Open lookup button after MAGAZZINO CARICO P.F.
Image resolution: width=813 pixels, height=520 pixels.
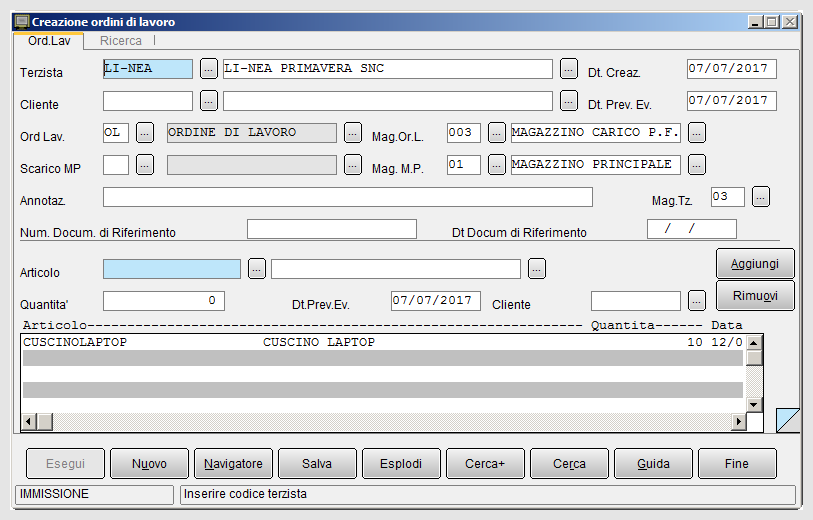[x=697, y=133]
